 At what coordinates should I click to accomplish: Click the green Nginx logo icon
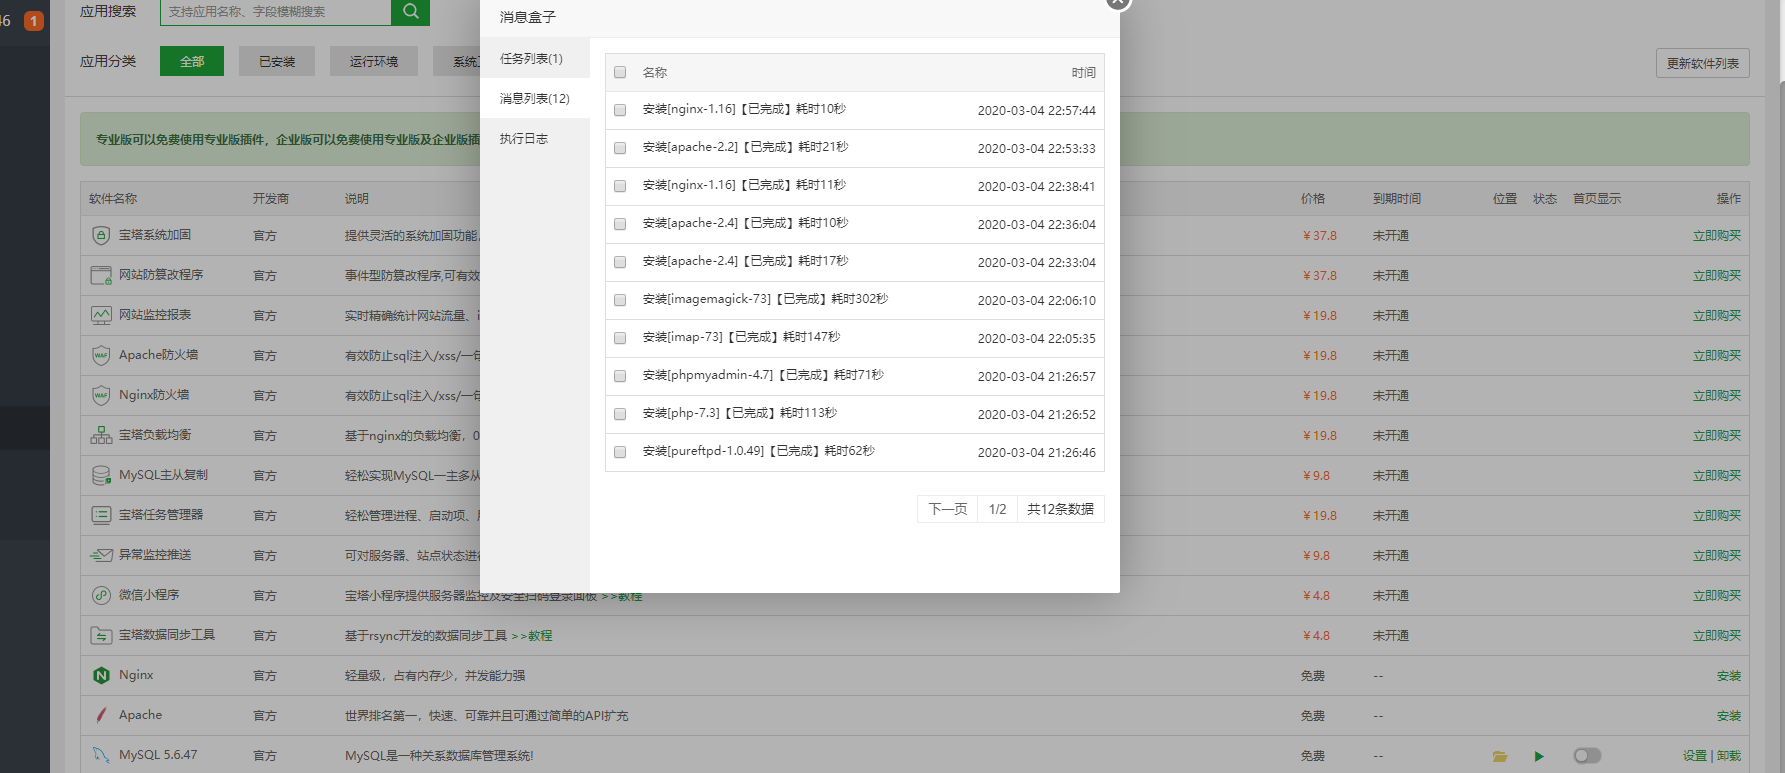(x=101, y=675)
